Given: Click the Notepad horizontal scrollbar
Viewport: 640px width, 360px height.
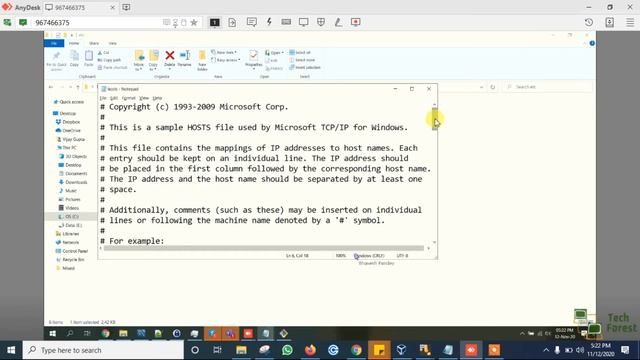Looking at the screenshot, I should coord(264,248).
